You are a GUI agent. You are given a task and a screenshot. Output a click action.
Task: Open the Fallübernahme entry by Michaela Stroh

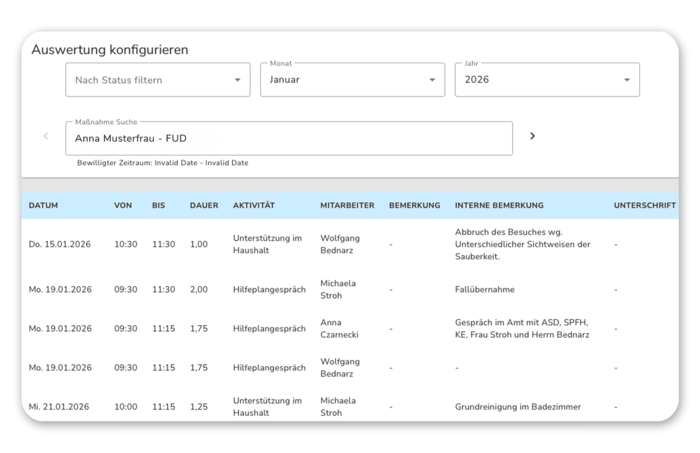tap(483, 290)
